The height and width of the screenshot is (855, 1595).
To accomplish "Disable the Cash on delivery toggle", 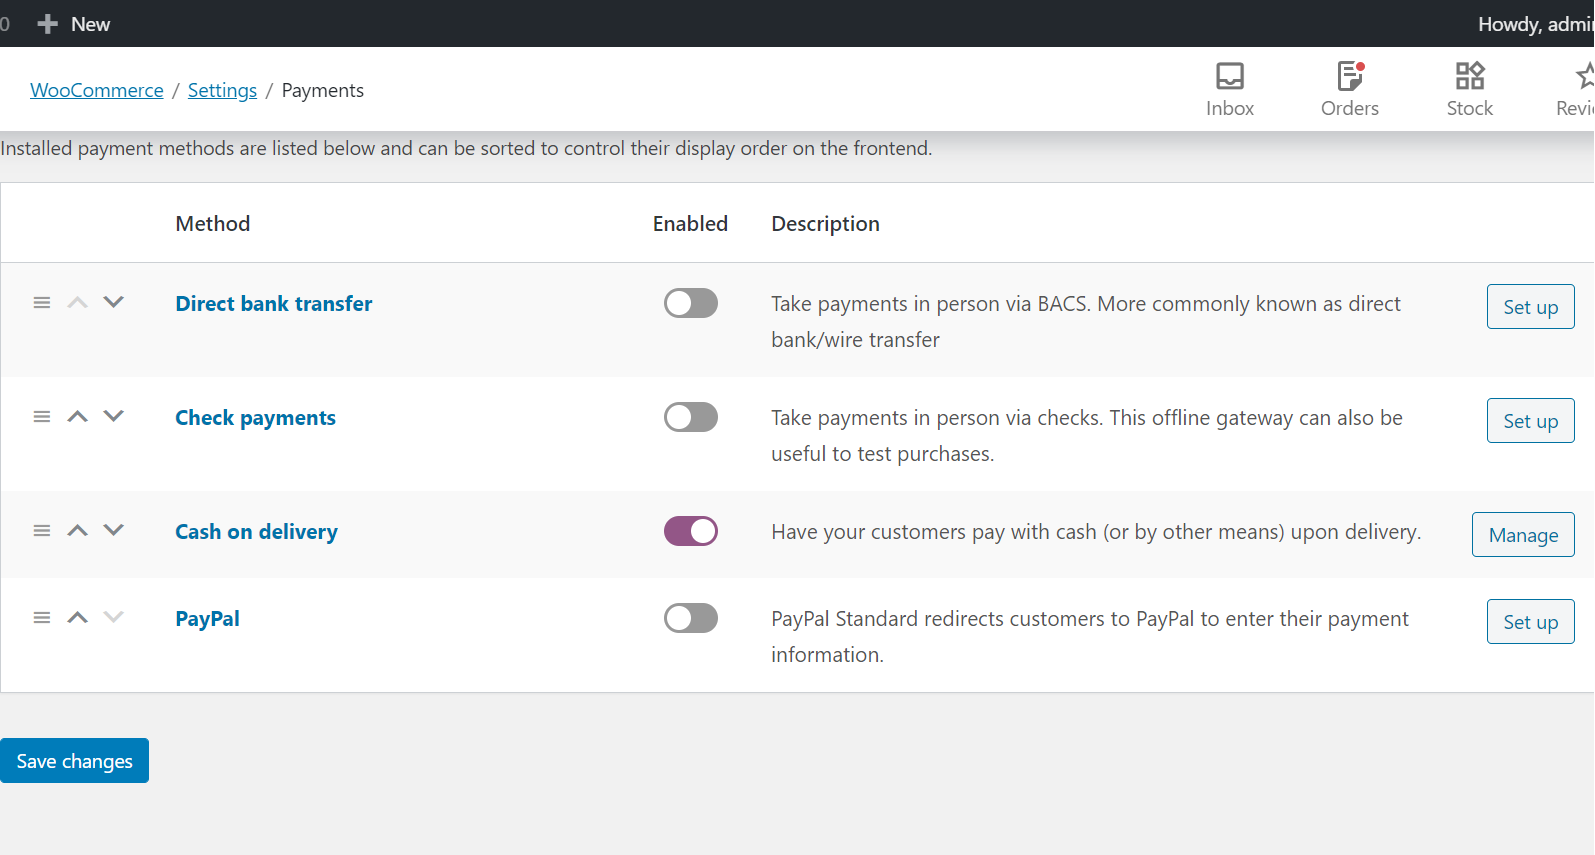I will 690,531.
